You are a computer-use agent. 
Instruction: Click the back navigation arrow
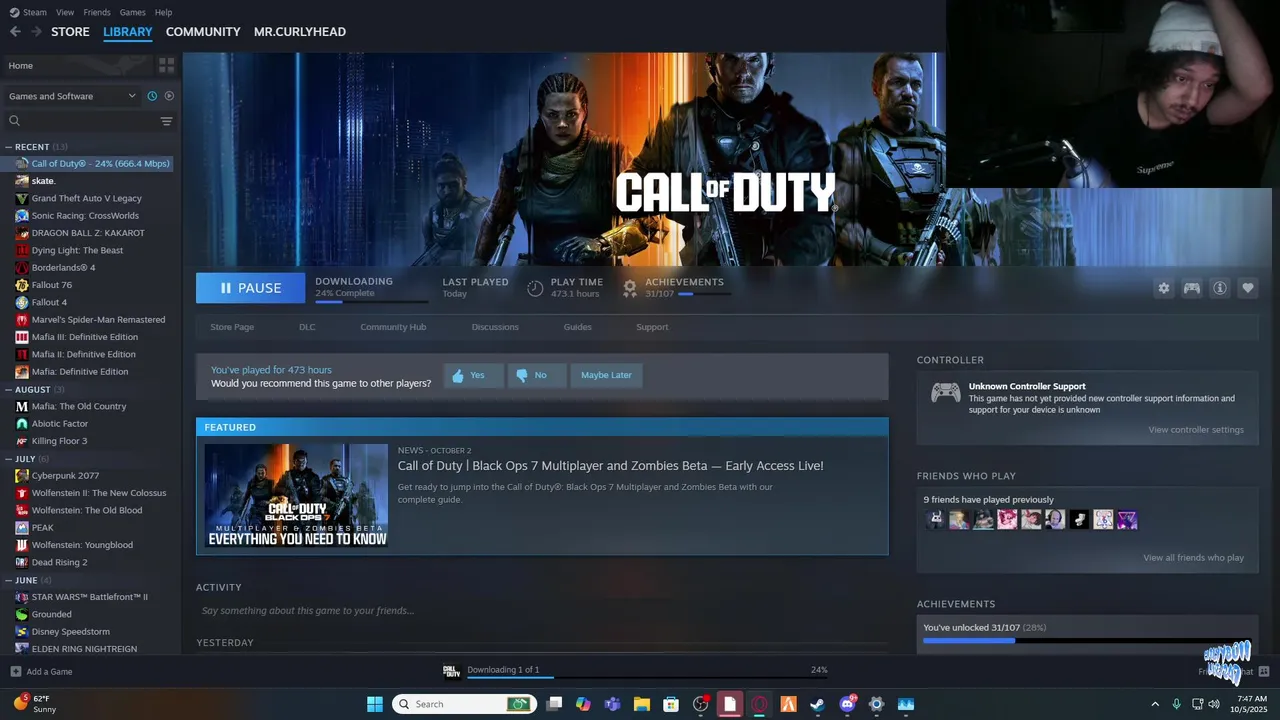pyautogui.click(x=15, y=32)
